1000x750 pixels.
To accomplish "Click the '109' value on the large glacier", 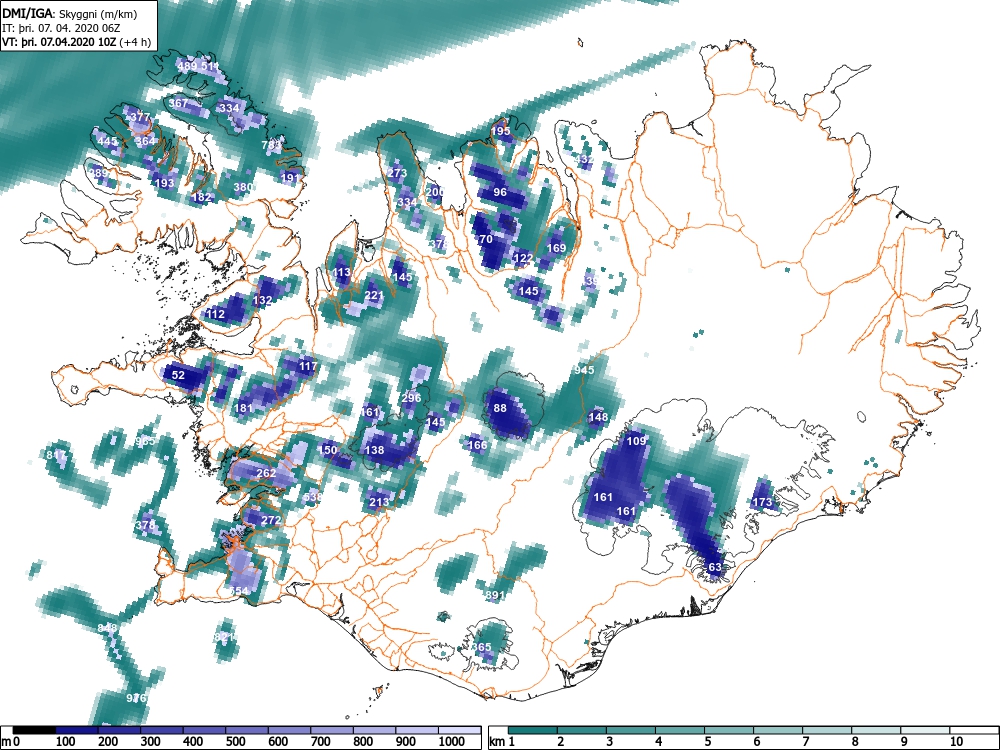I will pos(636,441).
